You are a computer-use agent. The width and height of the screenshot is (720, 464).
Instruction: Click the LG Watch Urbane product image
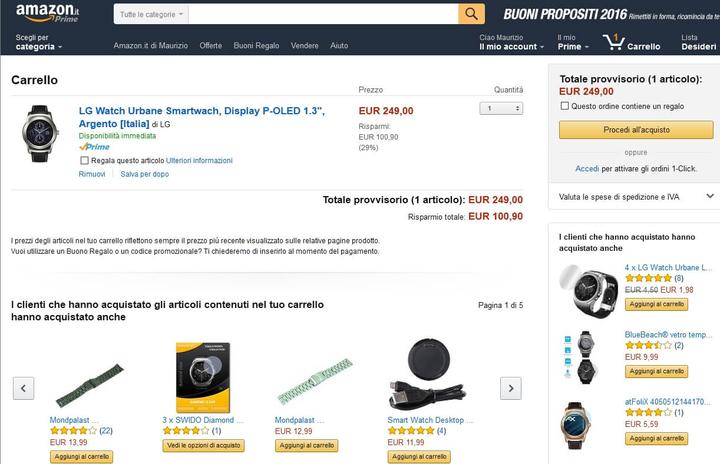tap(39, 127)
